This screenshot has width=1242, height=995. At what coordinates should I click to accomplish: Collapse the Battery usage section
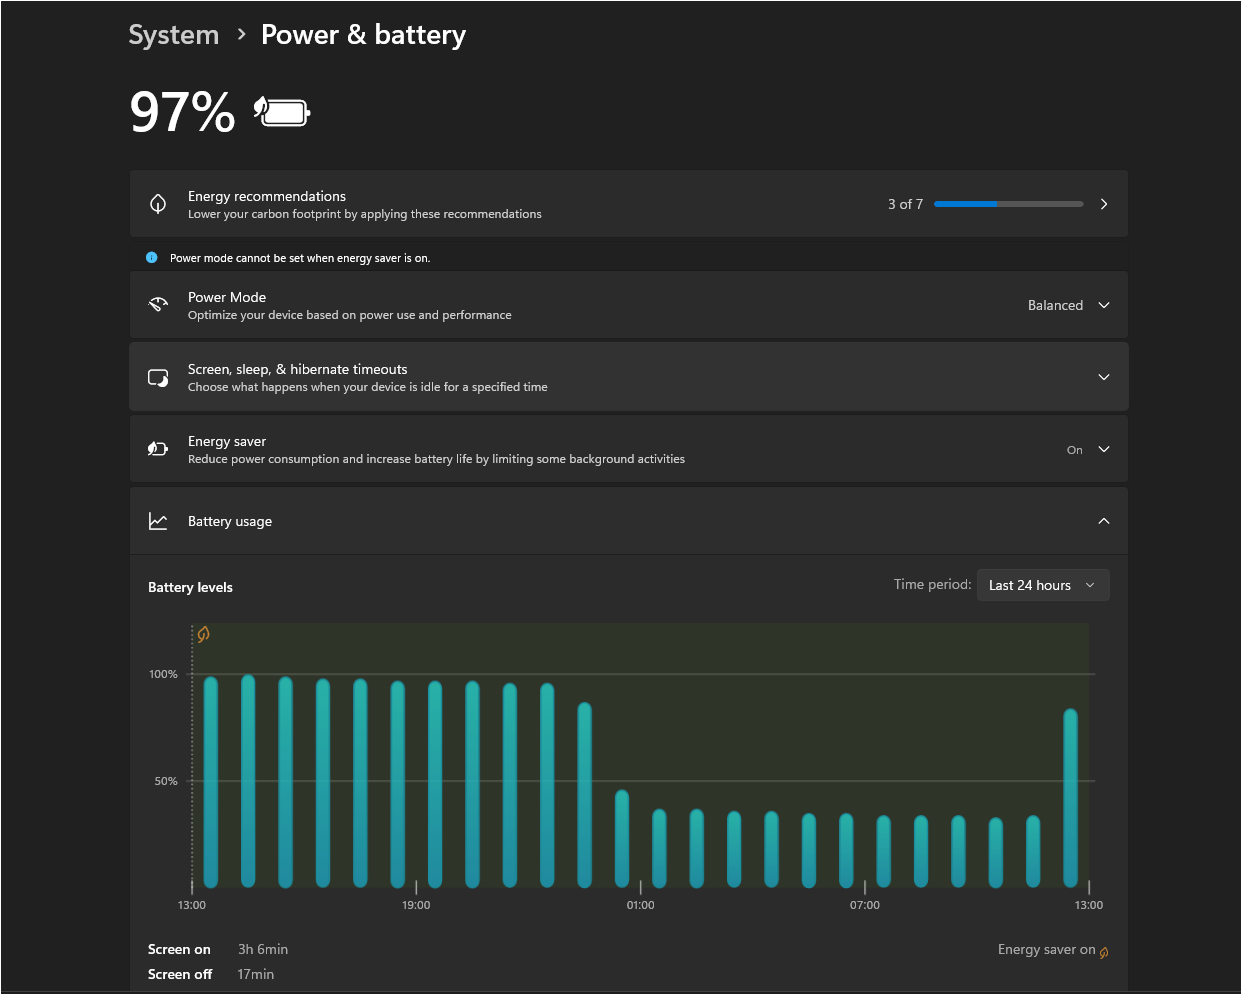pyautogui.click(x=1104, y=521)
